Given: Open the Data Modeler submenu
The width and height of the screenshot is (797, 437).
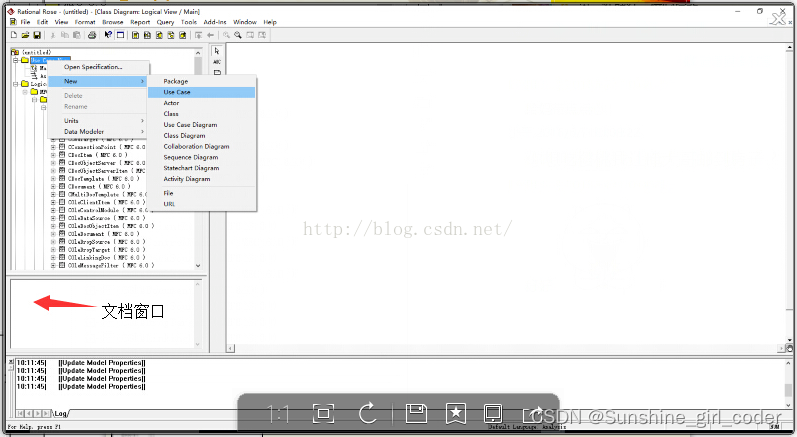Looking at the screenshot, I should pyautogui.click(x=99, y=132).
